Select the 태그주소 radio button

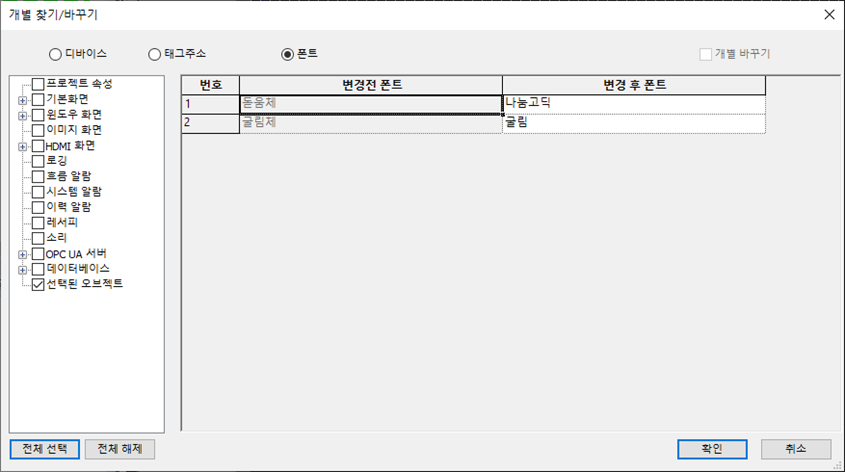point(154,54)
